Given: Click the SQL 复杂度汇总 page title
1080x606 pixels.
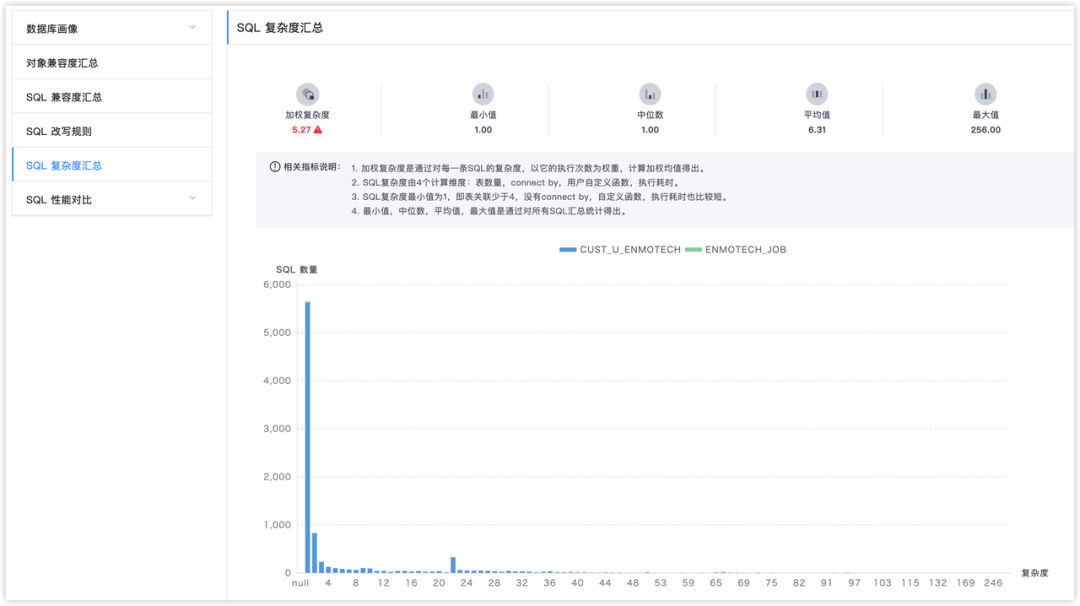Looking at the screenshot, I should (x=280, y=28).
